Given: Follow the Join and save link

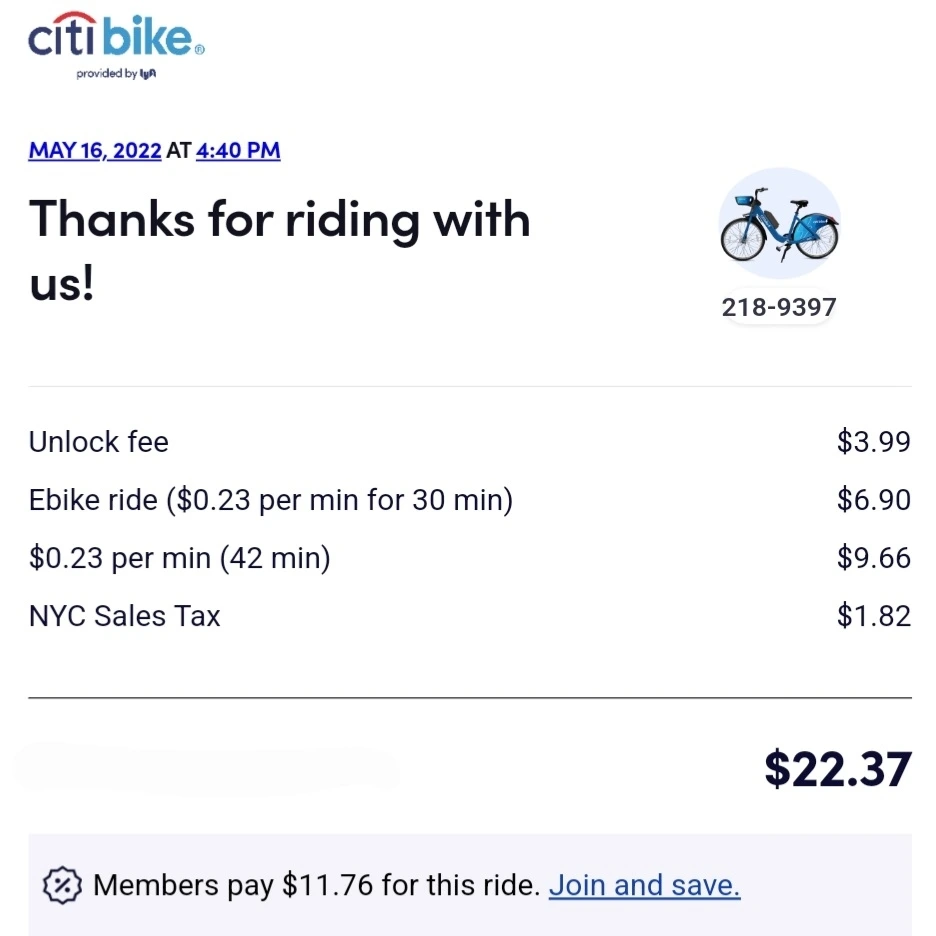Looking at the screenshot, I should (644, 885).
